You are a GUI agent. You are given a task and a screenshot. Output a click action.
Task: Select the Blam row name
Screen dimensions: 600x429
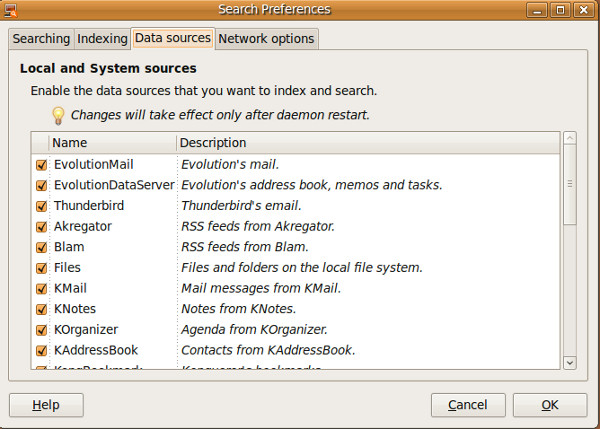69,247
